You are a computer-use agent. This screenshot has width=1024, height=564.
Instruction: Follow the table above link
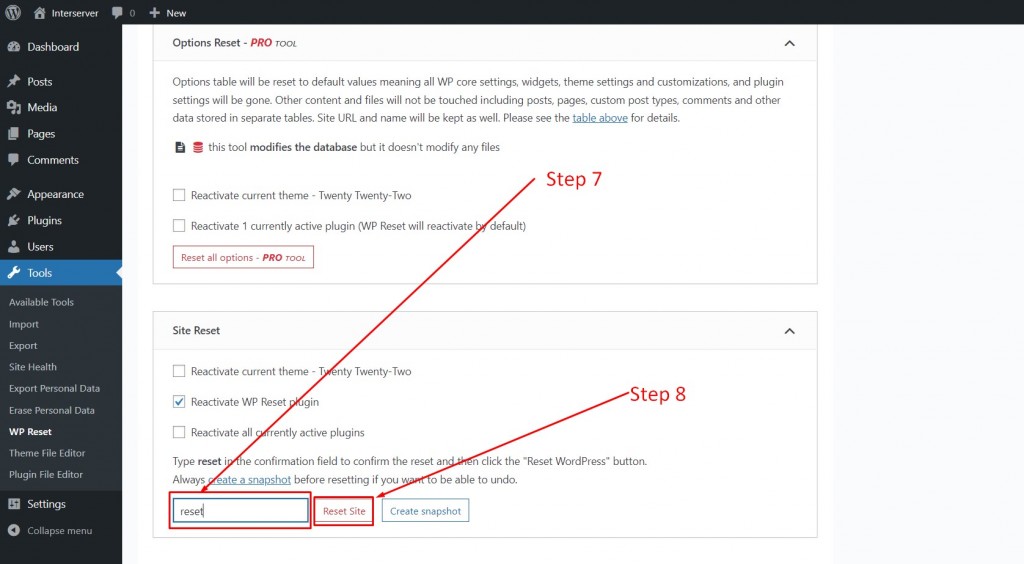pyautogui.click(x=600, y=118)
